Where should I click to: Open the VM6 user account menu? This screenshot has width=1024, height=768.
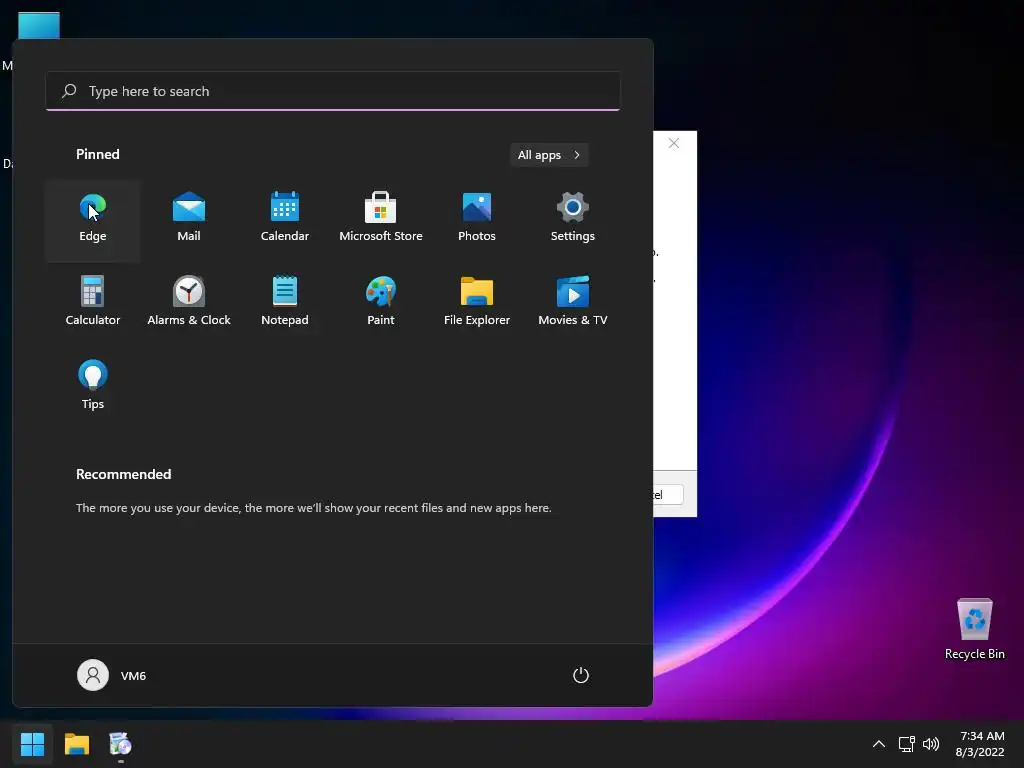tap(112, 675)
